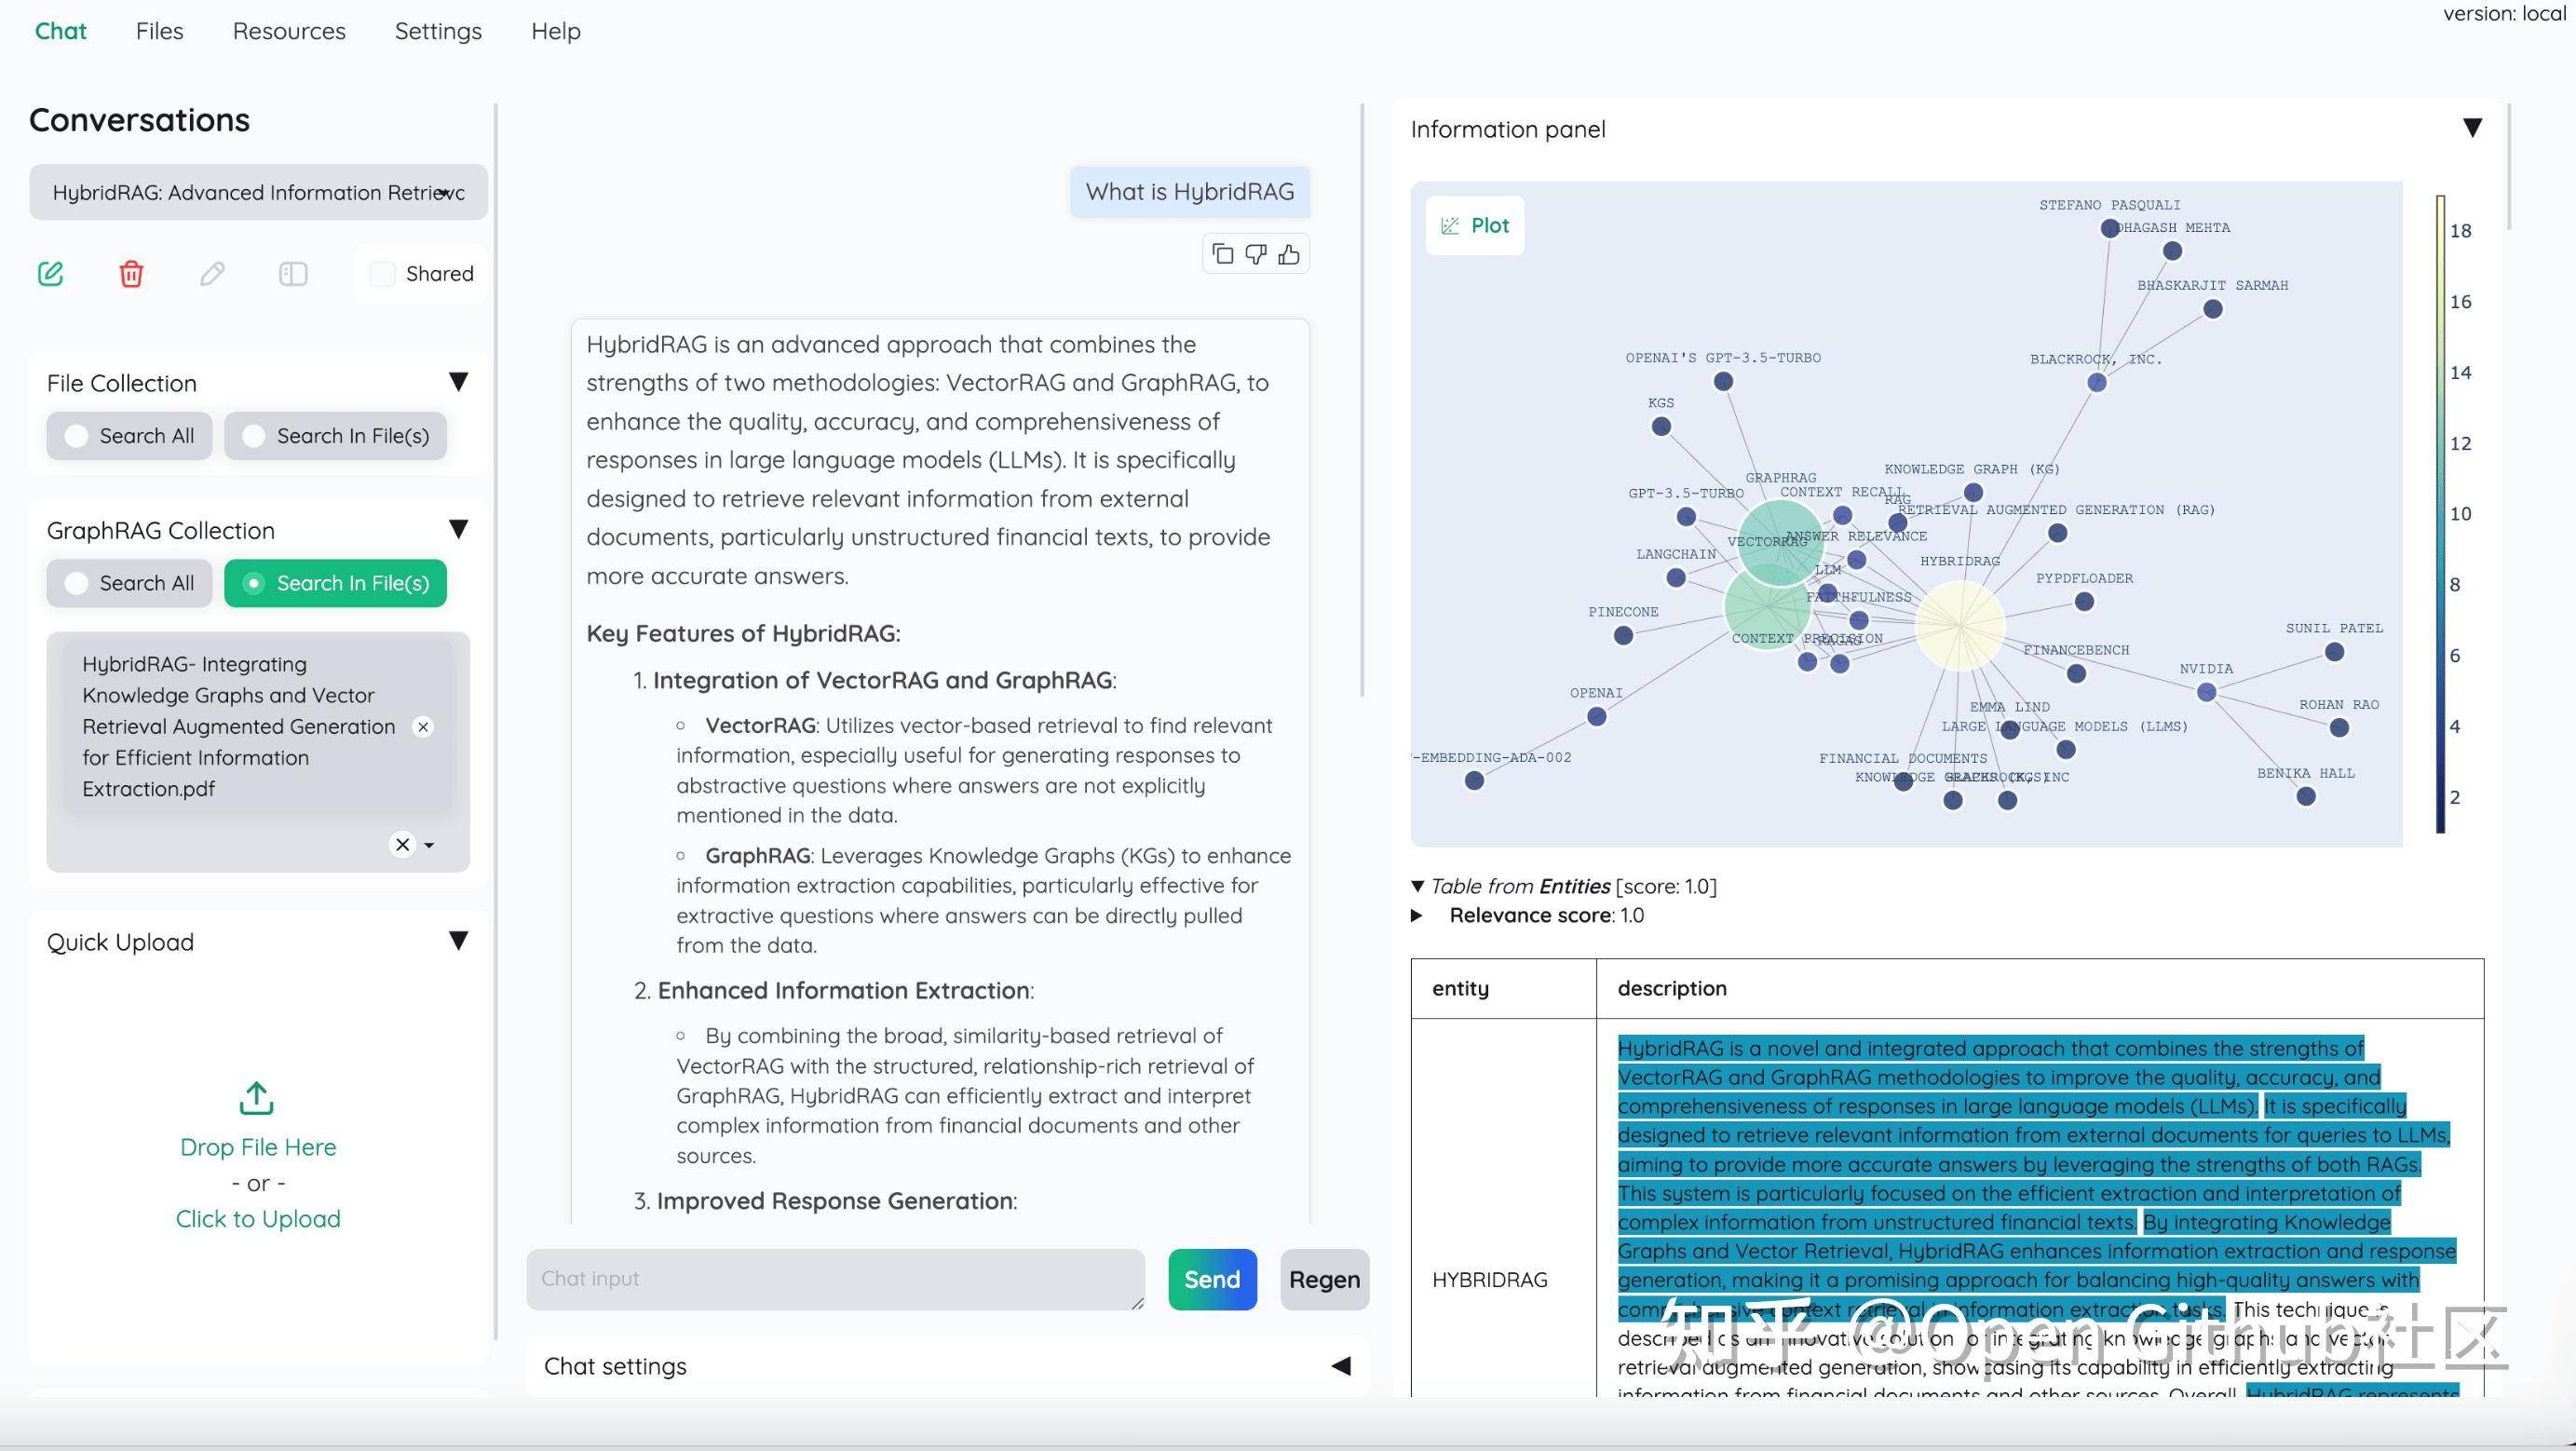Collapse Table from Entities section
Image resolution: width=2576 pixels, height=1451 pixels.
[x=1417, y=886]
